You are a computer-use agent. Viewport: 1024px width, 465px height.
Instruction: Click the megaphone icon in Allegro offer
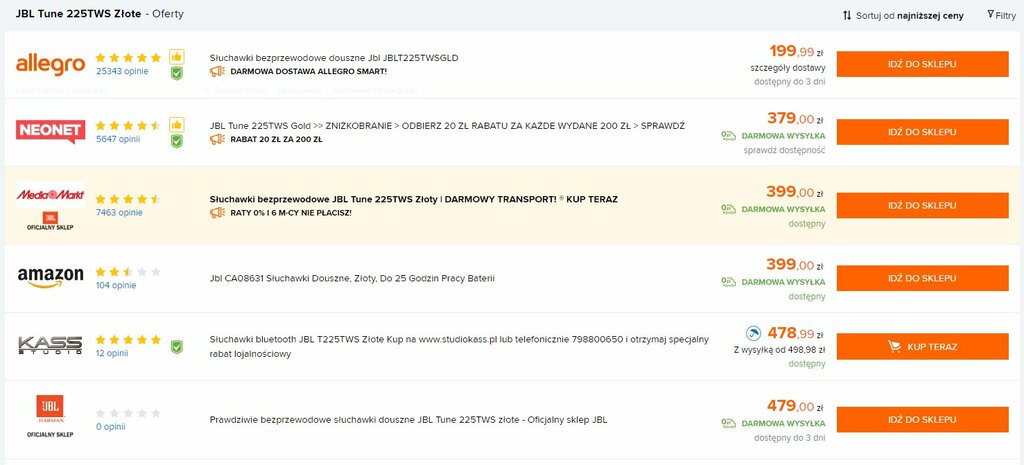[217, 71]
